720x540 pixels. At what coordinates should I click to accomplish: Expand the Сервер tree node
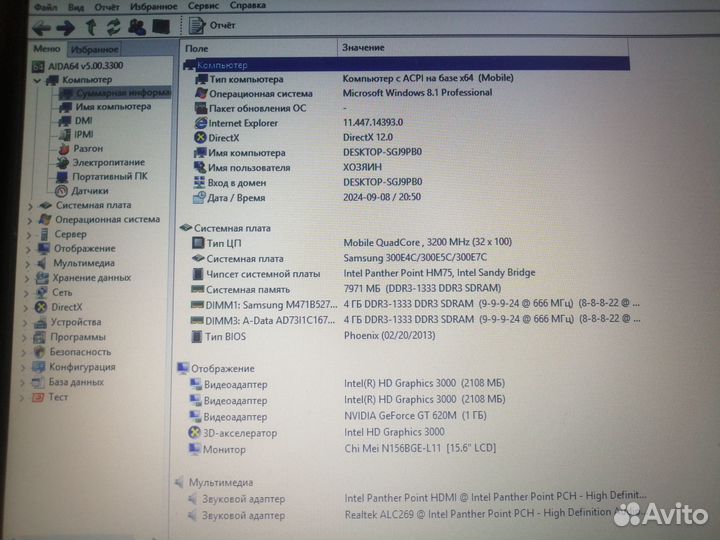coord(29,235)
